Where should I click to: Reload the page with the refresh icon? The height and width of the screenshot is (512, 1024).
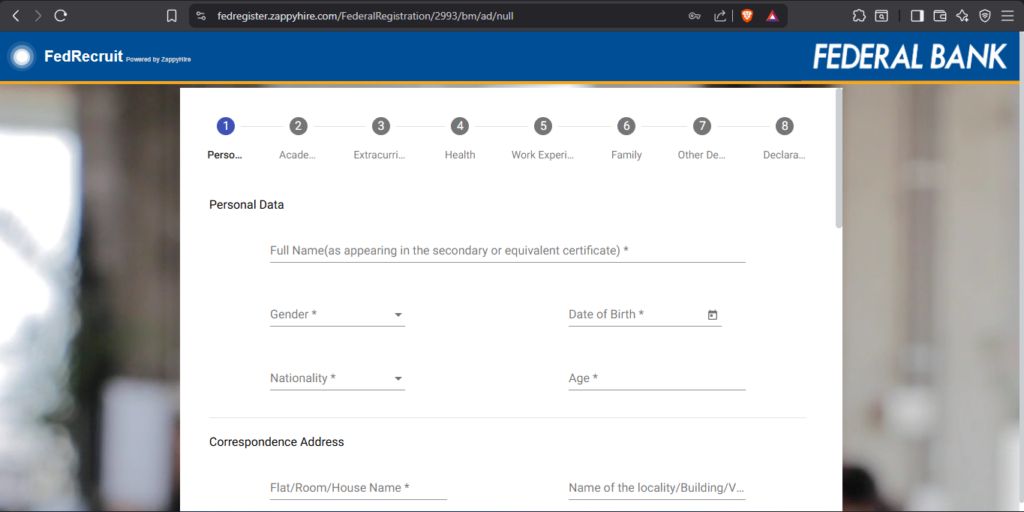(x=61, y=16)
